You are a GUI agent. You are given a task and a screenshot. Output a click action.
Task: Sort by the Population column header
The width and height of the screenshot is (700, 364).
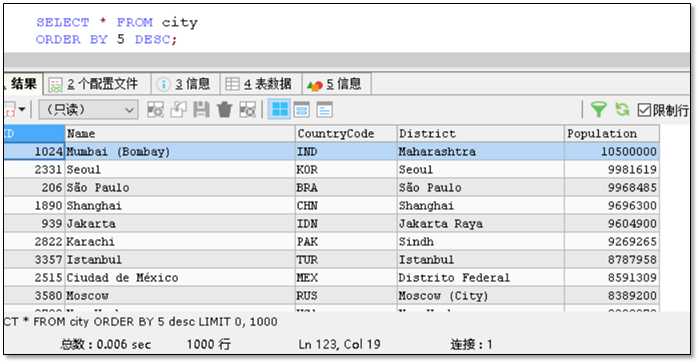click(x=612, y=134)
